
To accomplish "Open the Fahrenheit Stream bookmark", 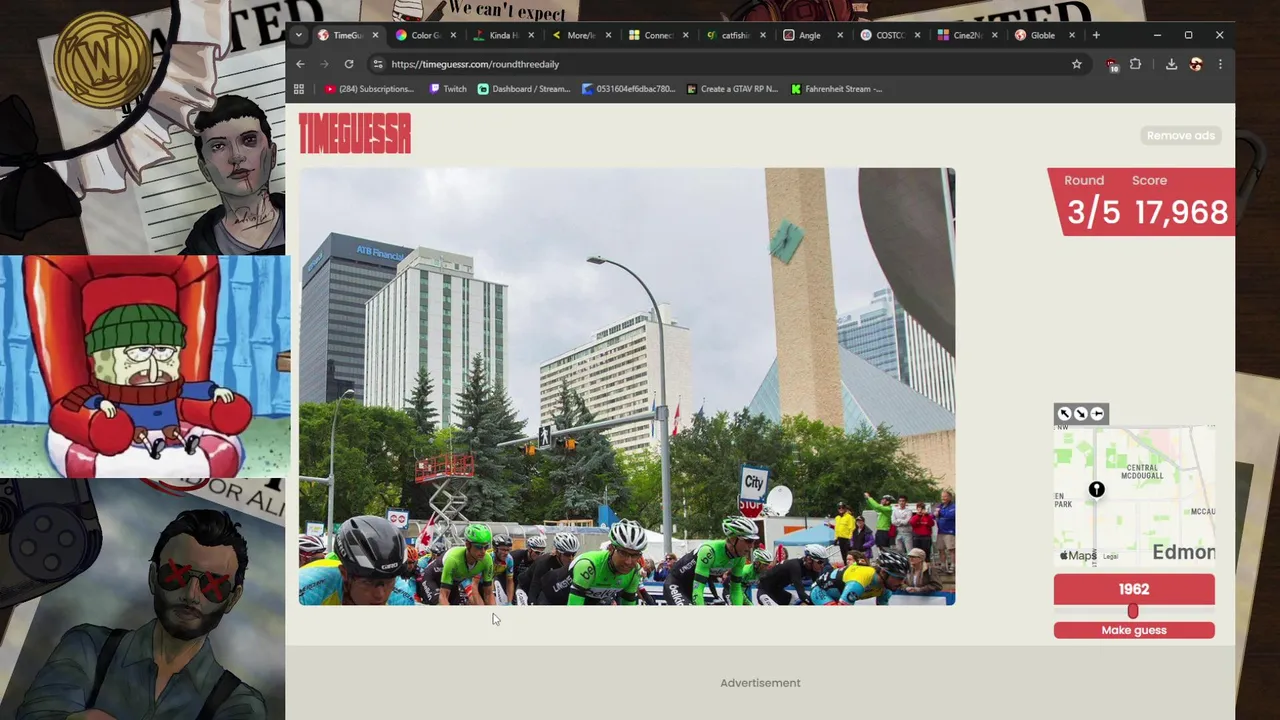I will coord(837,89).
